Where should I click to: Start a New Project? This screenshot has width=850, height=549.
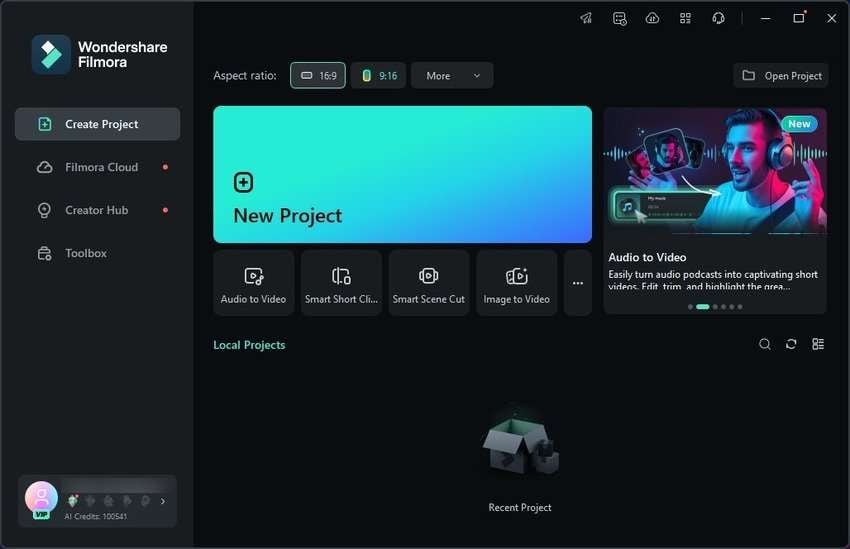tap(402, 175)
